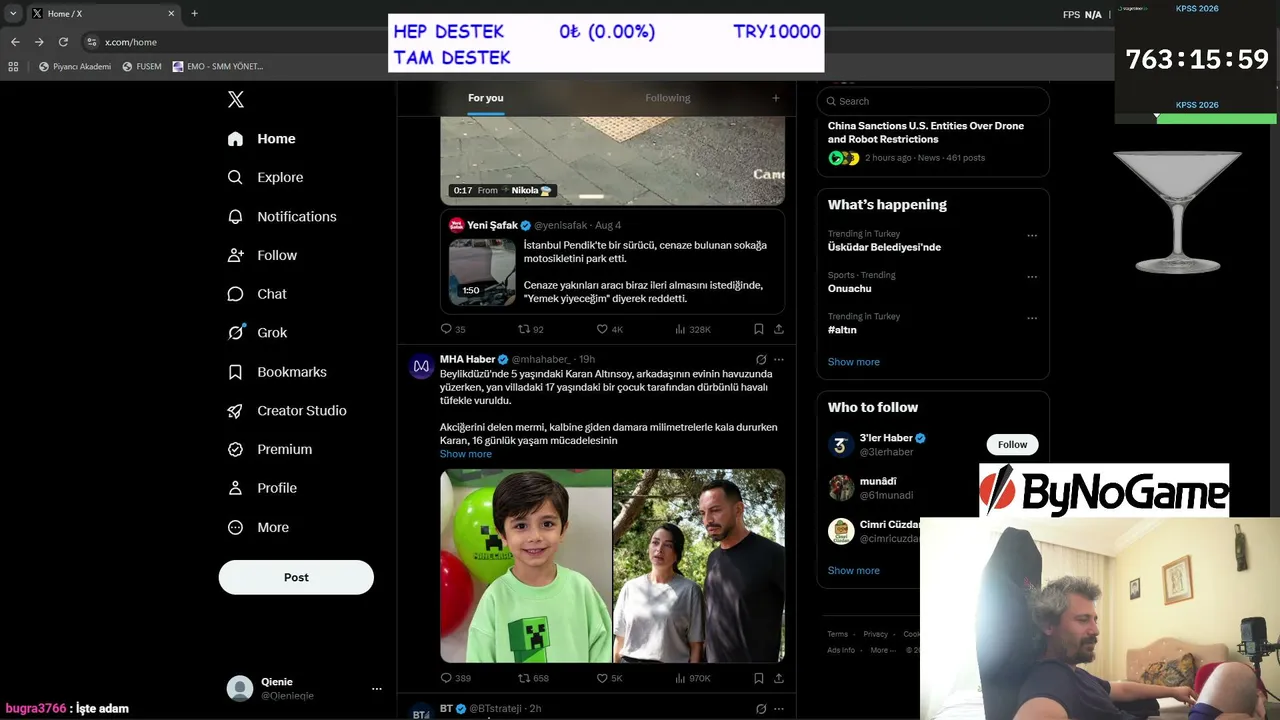The image size is (1280, 720).
Task: Open Home in the X sidebar
Action: tap(261, 139)
